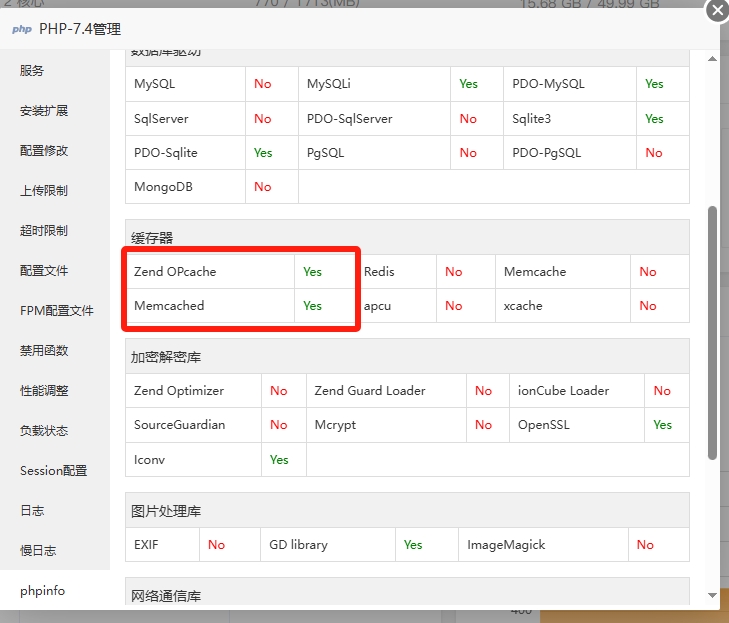Click the PHP-7.4管理 dialog title
Image resolution: width=729 pixels, height=623 pixels.
click(80, 29)
